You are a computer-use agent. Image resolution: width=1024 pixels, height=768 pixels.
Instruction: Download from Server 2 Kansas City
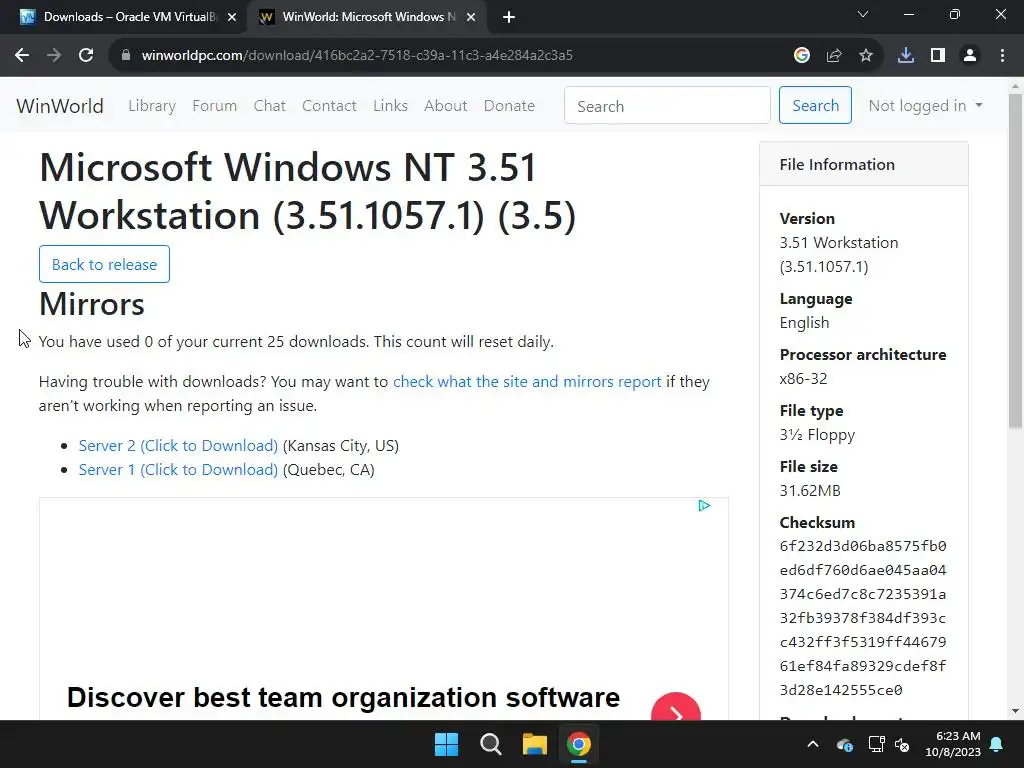click(x=178, y=445)
